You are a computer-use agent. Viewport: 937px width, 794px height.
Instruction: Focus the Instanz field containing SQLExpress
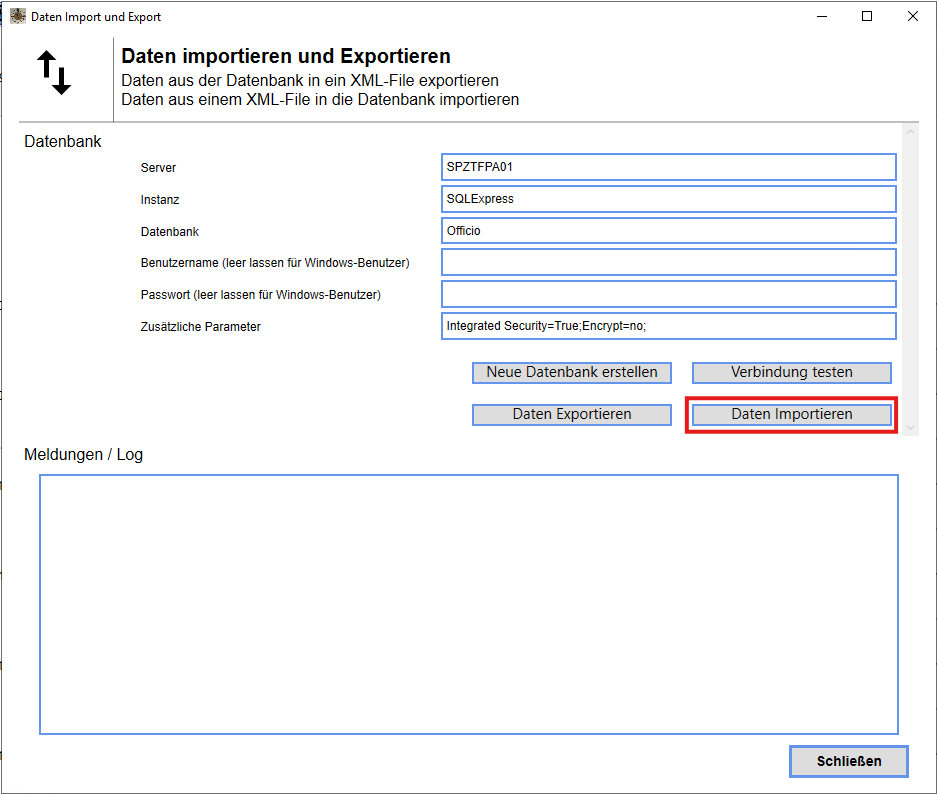(x=668, y=199)
